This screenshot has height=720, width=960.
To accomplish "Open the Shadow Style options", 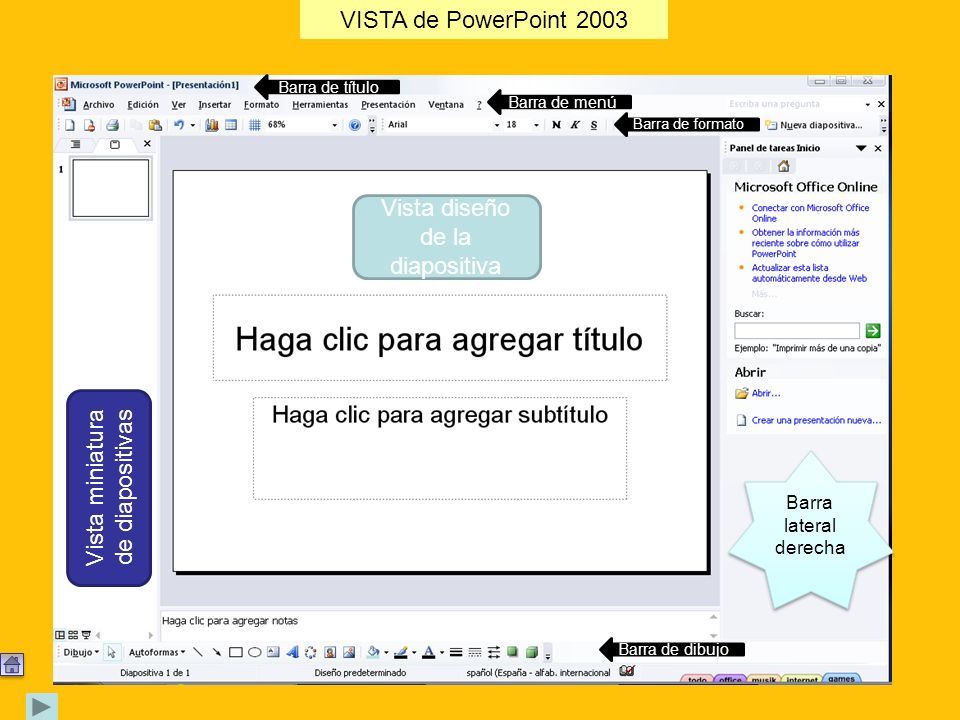I will (512, 652).
